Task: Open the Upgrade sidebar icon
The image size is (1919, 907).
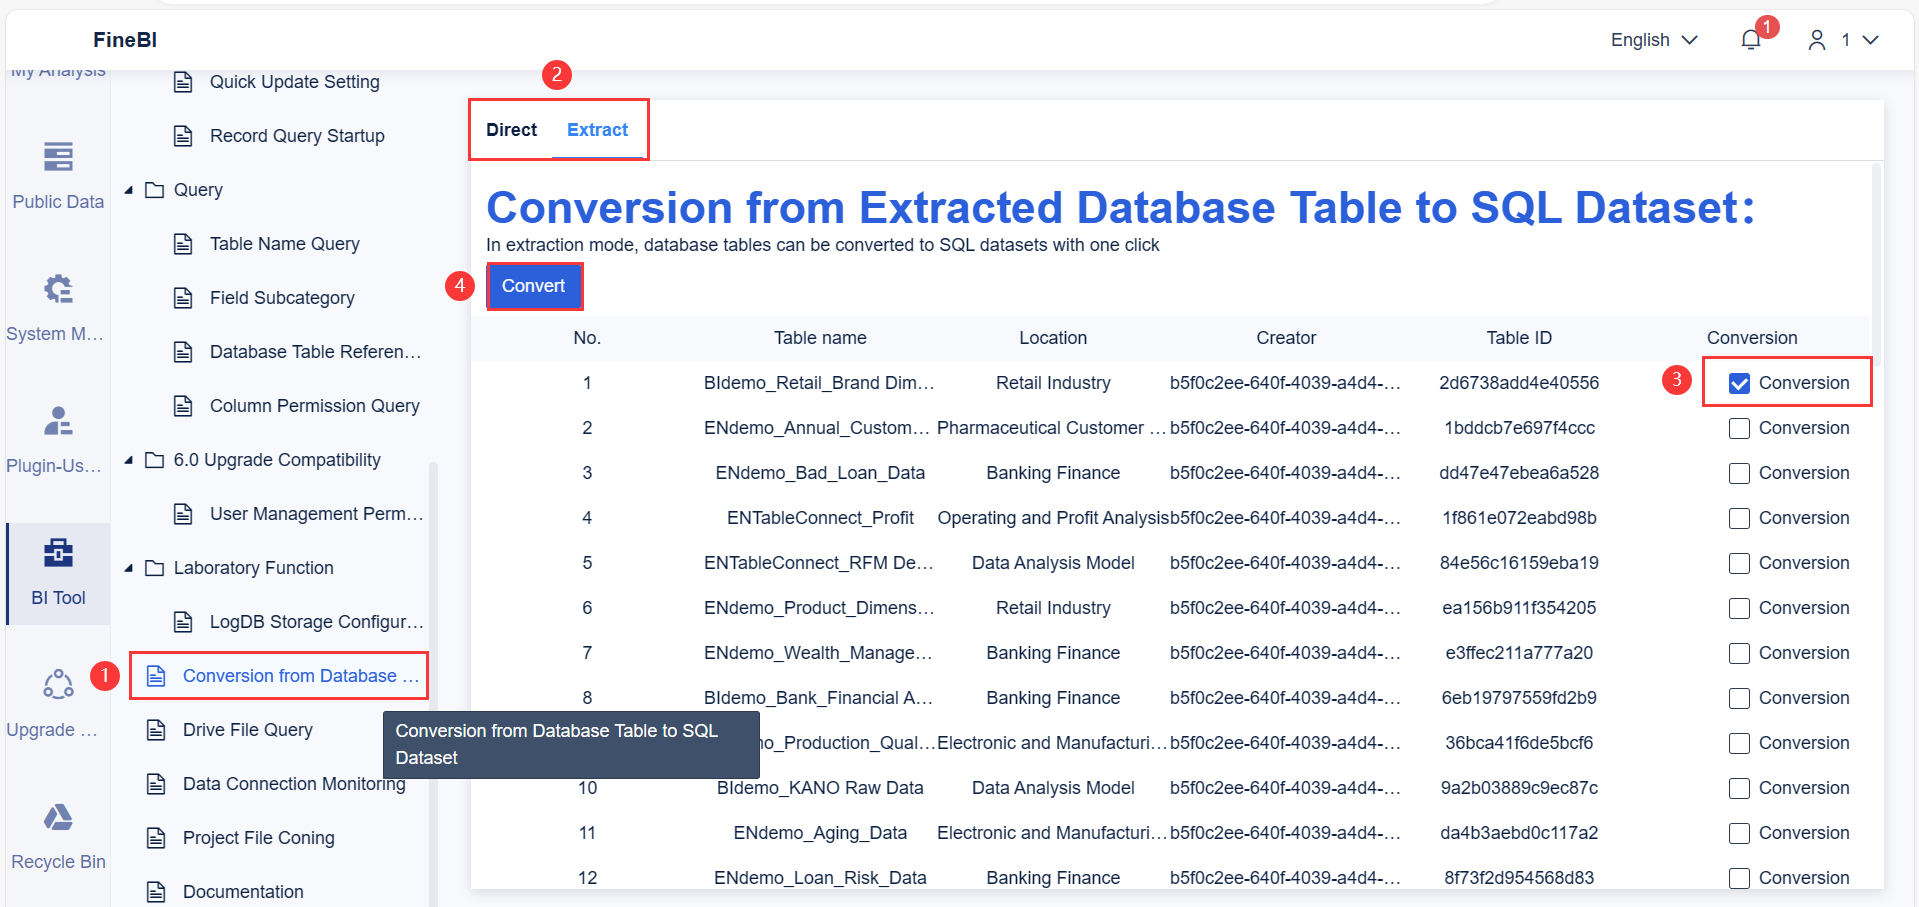Action: click(x=58, y=684)
